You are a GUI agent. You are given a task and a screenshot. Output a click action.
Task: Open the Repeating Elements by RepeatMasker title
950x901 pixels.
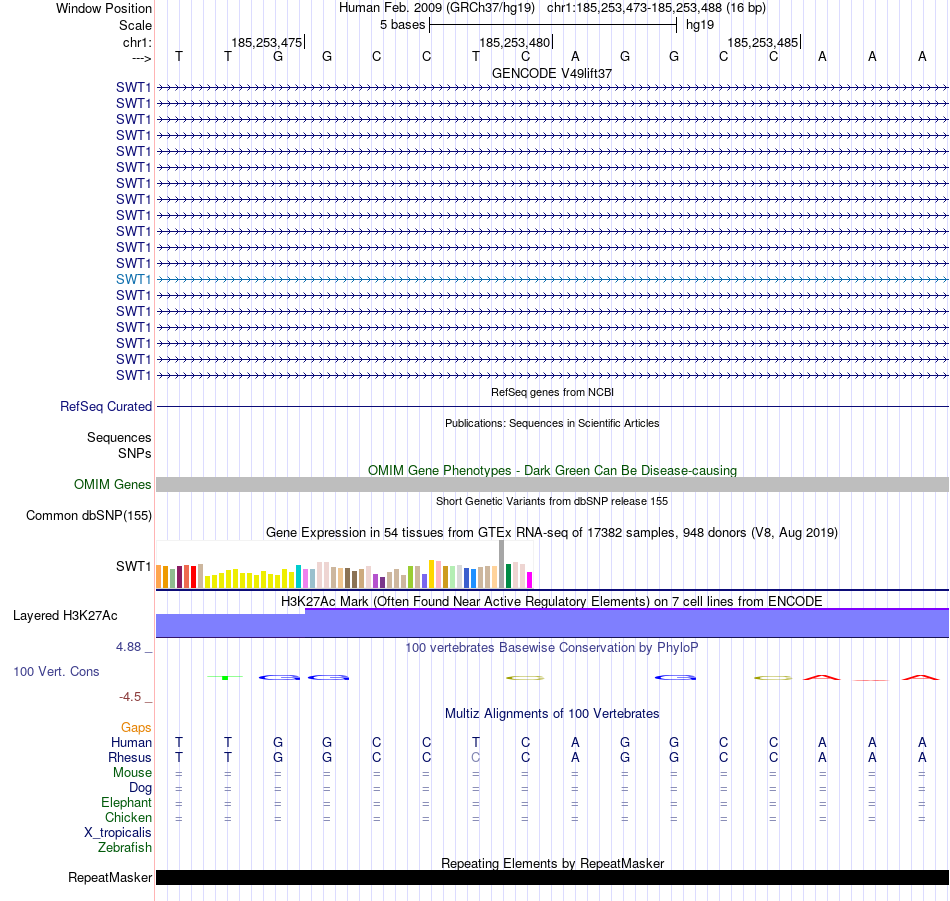pos(552,863)
